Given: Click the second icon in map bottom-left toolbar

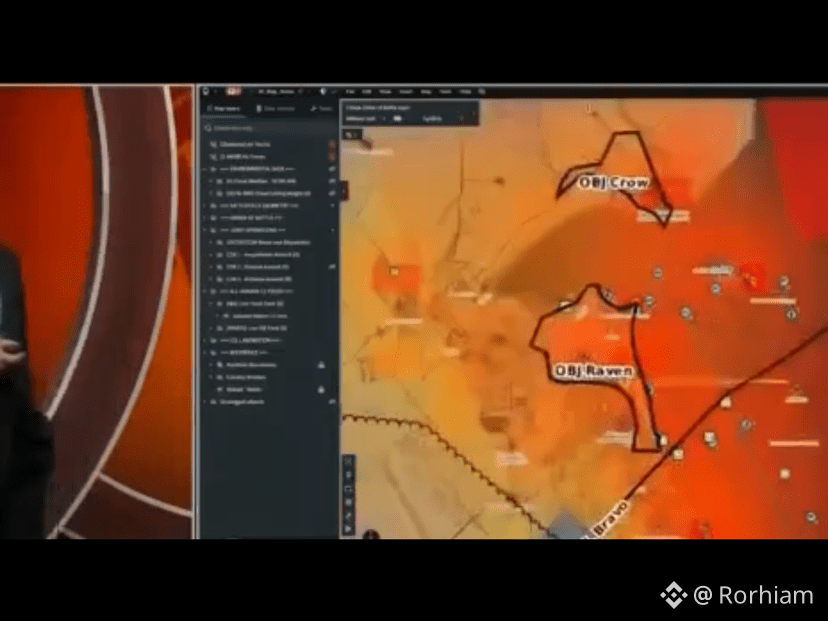Looking at the screenshot, I should point(348,475).
